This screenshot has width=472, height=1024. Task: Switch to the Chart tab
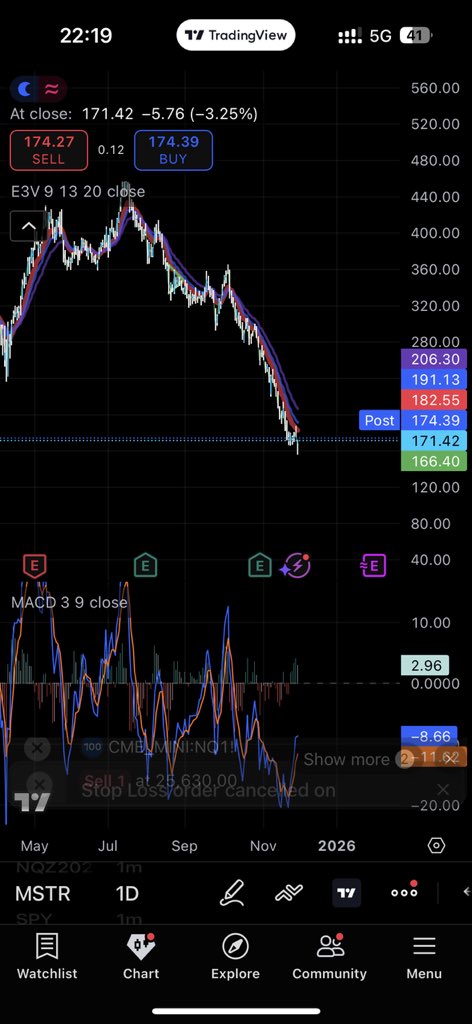pyautogui.click(x=141, y=956)
